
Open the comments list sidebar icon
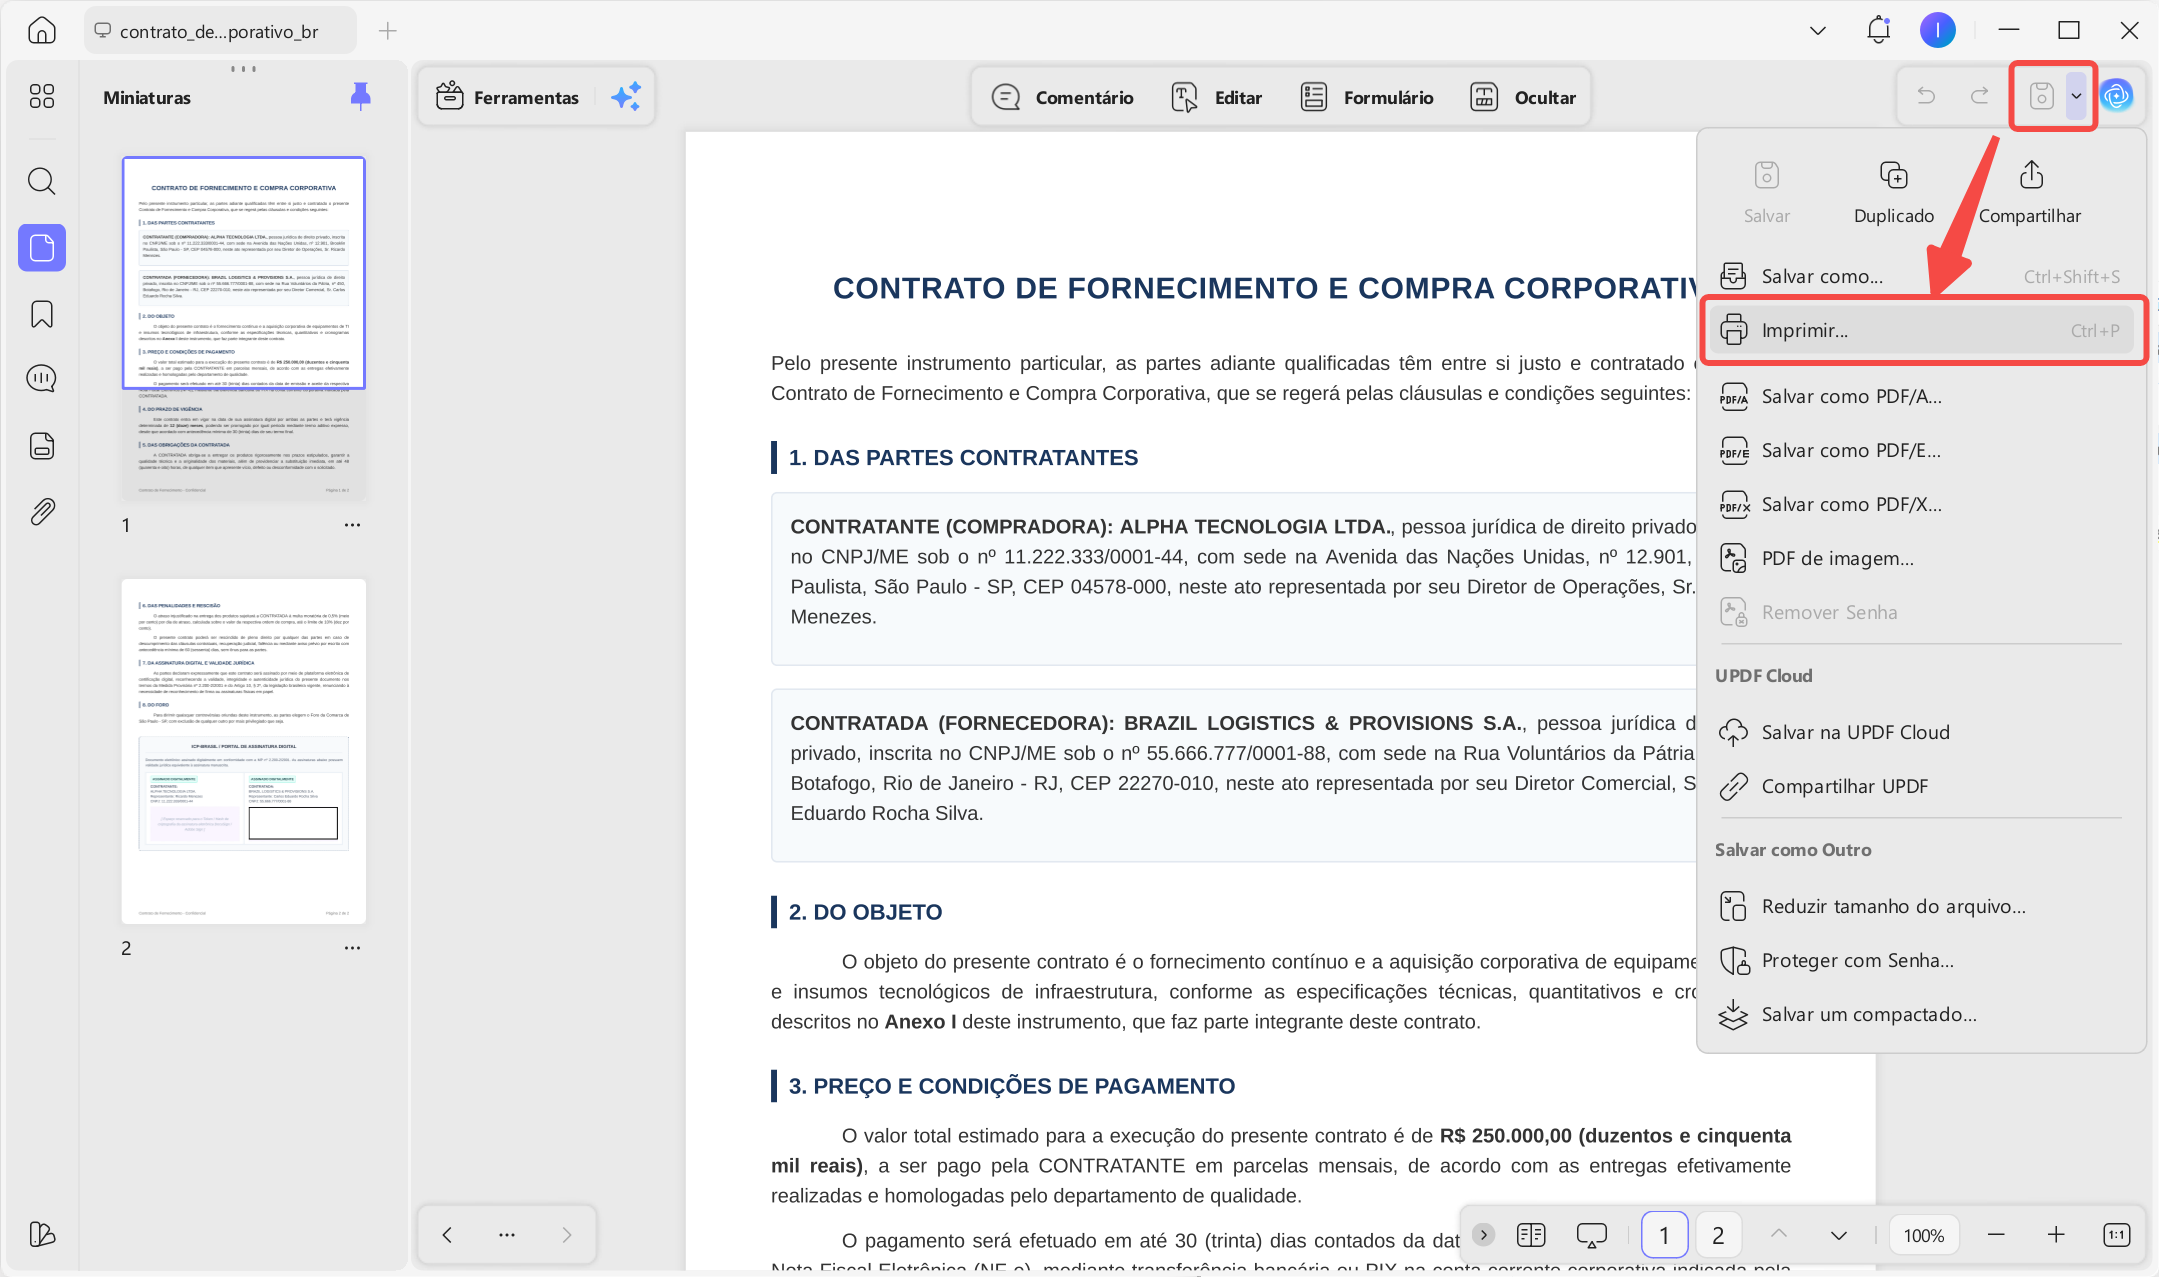point(42,379)
